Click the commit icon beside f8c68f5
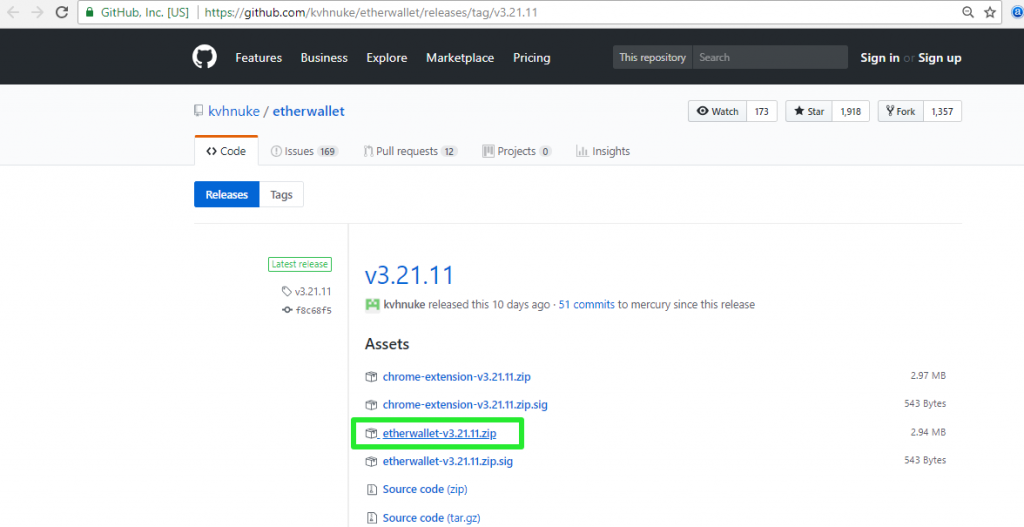Screen dimensions: 1024x527 pos(287,310)
